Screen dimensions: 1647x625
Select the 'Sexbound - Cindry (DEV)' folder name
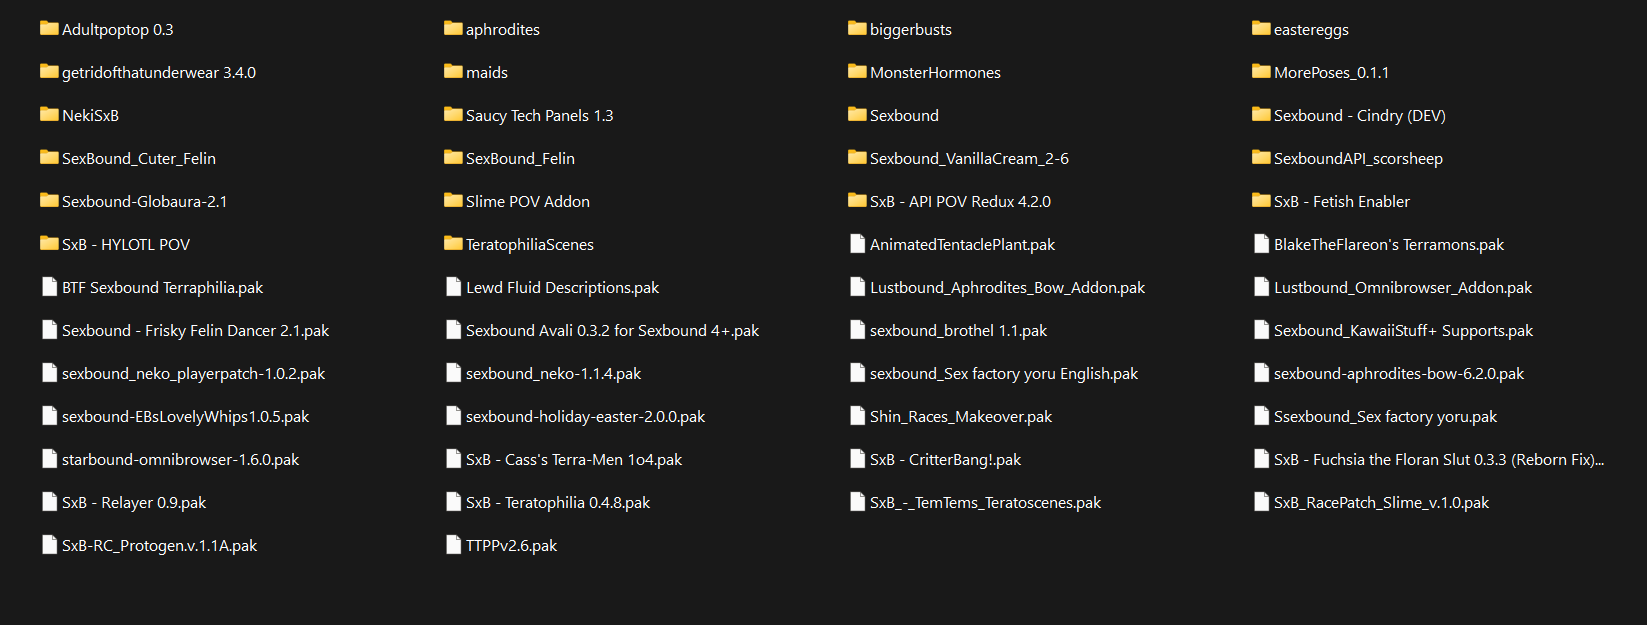(x=1360, y=116)
